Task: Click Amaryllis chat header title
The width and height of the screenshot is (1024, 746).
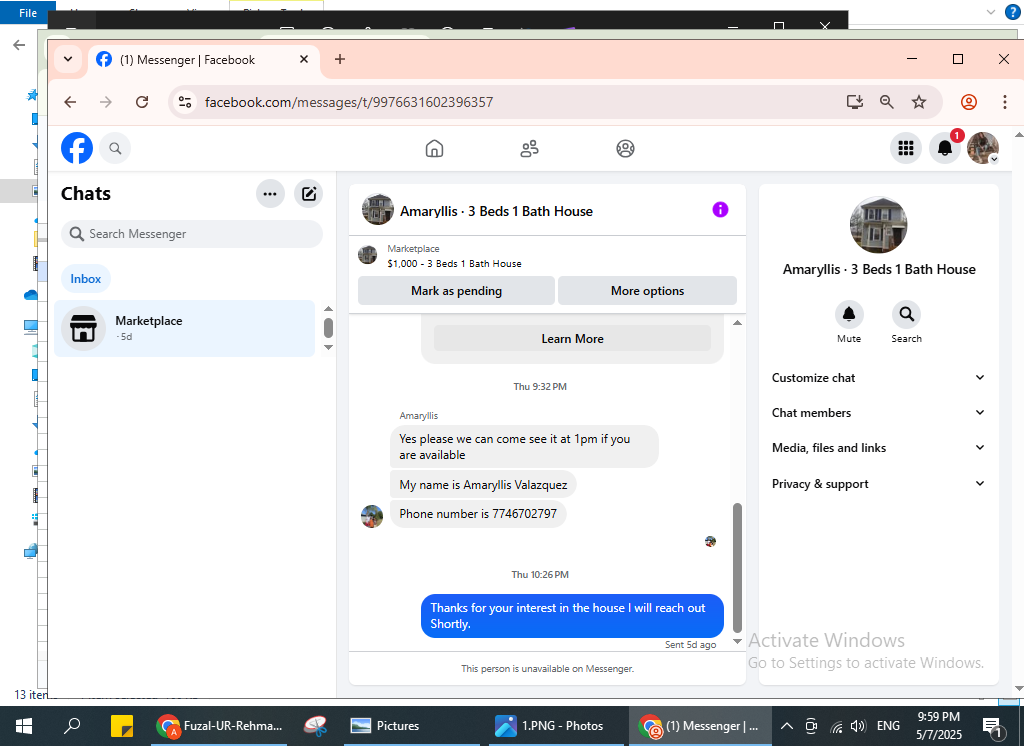Action: click(496, 211)
